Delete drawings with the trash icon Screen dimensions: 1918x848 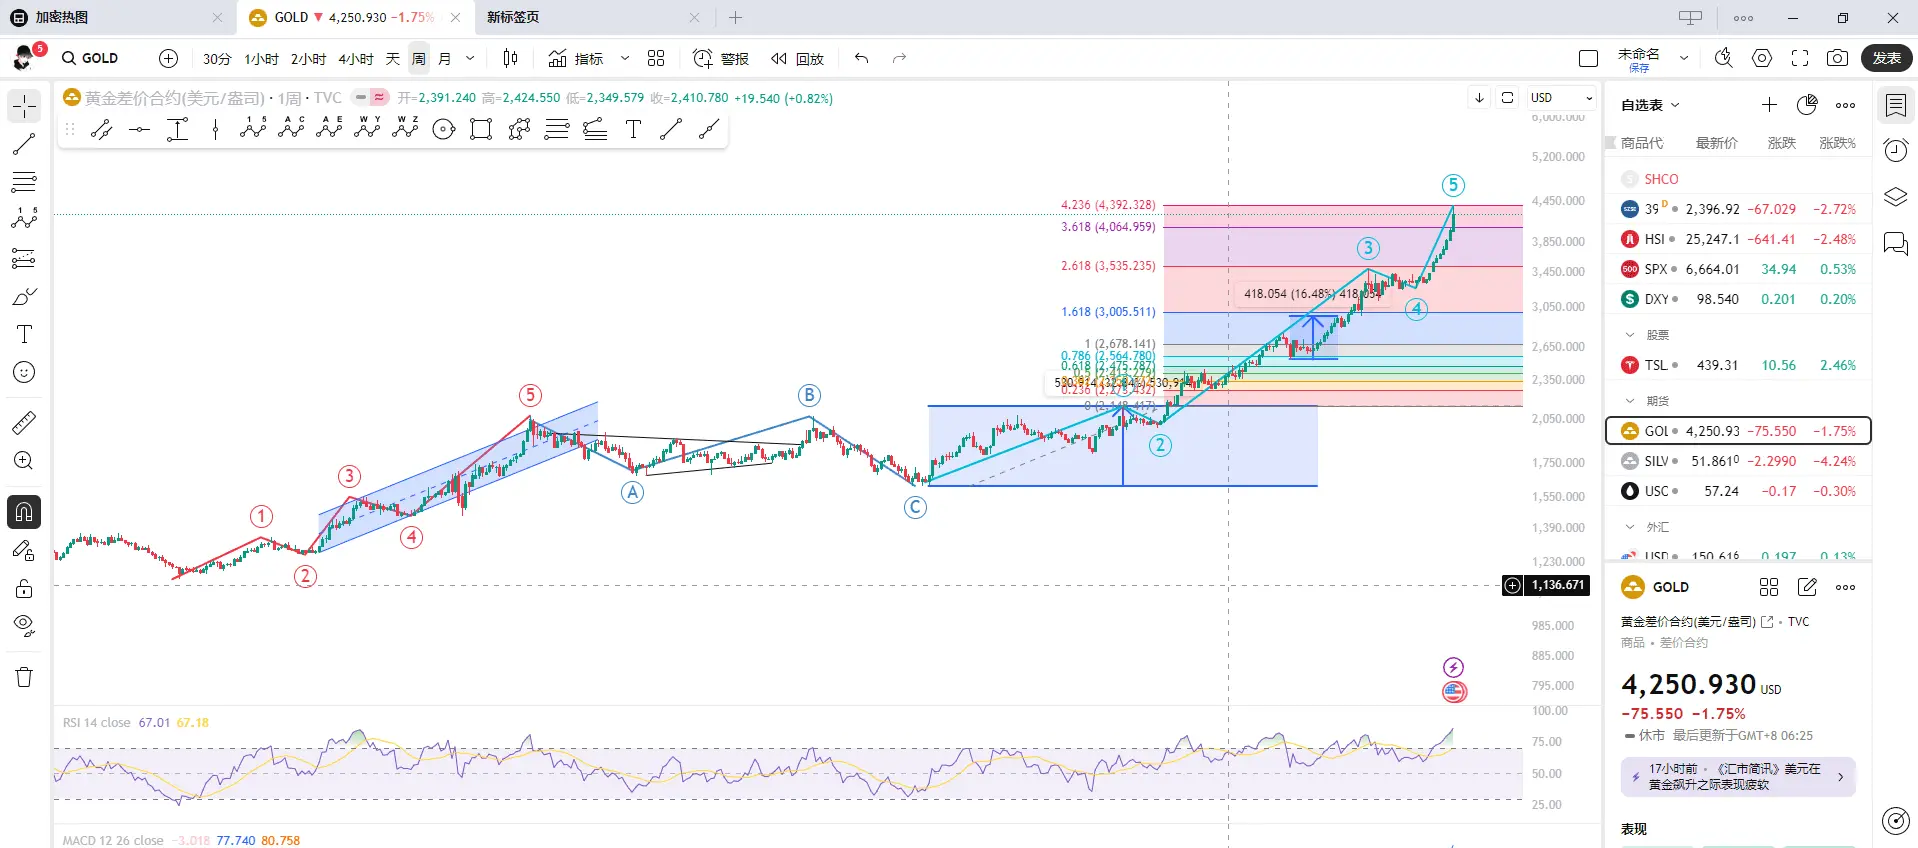click(24, 677)
